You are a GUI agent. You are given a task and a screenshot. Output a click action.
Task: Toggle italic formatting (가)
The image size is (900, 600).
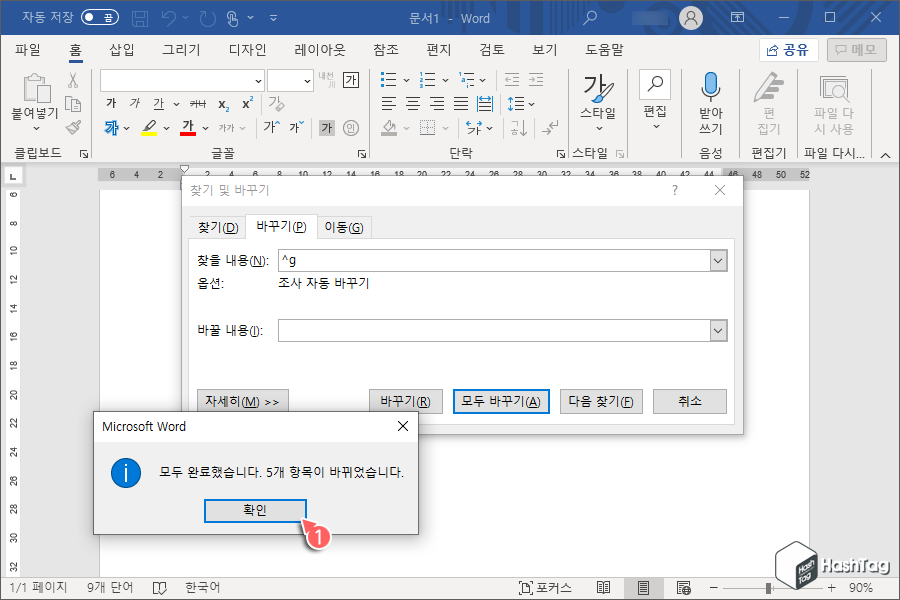point(133,102)
